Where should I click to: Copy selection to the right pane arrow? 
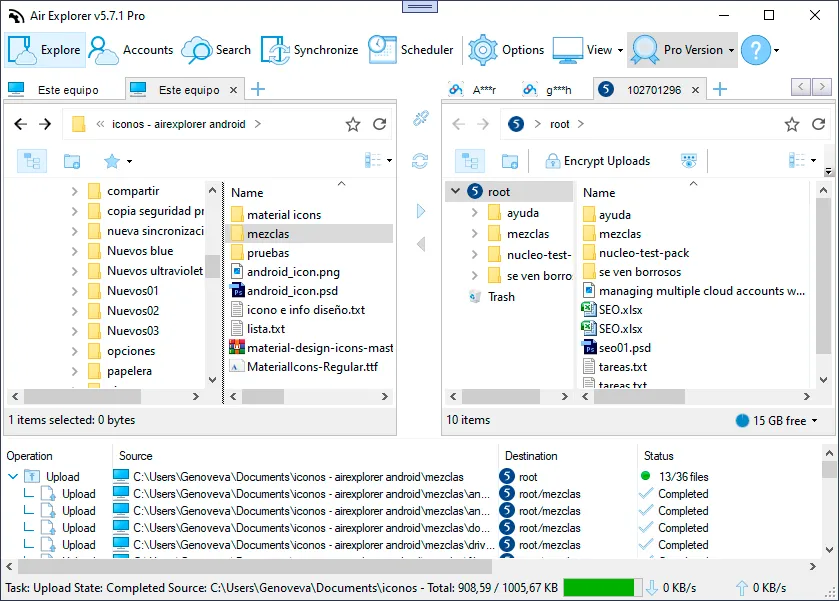tap(421, 211)
